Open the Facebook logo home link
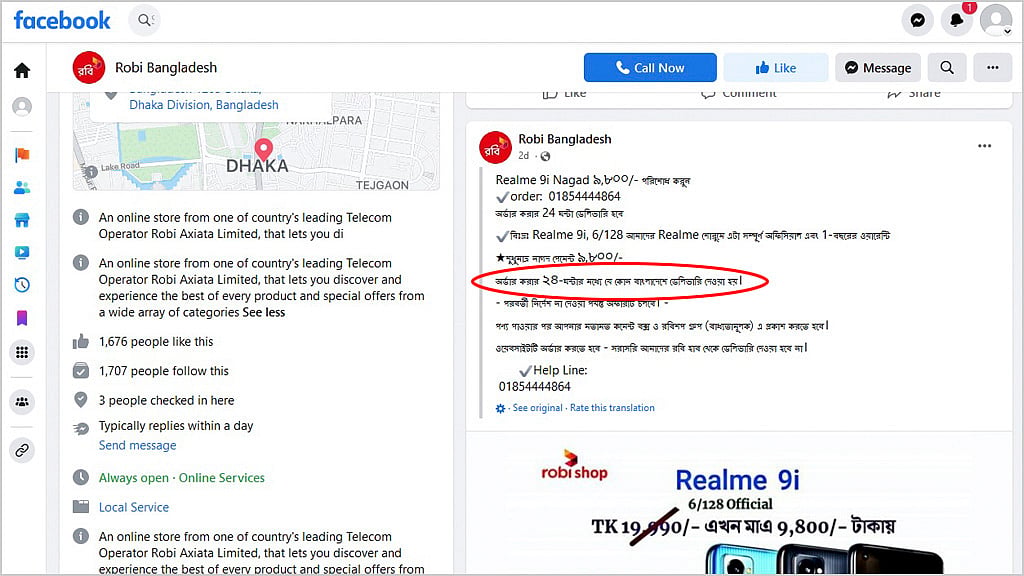1024x576 pixels. pos(62,20)
